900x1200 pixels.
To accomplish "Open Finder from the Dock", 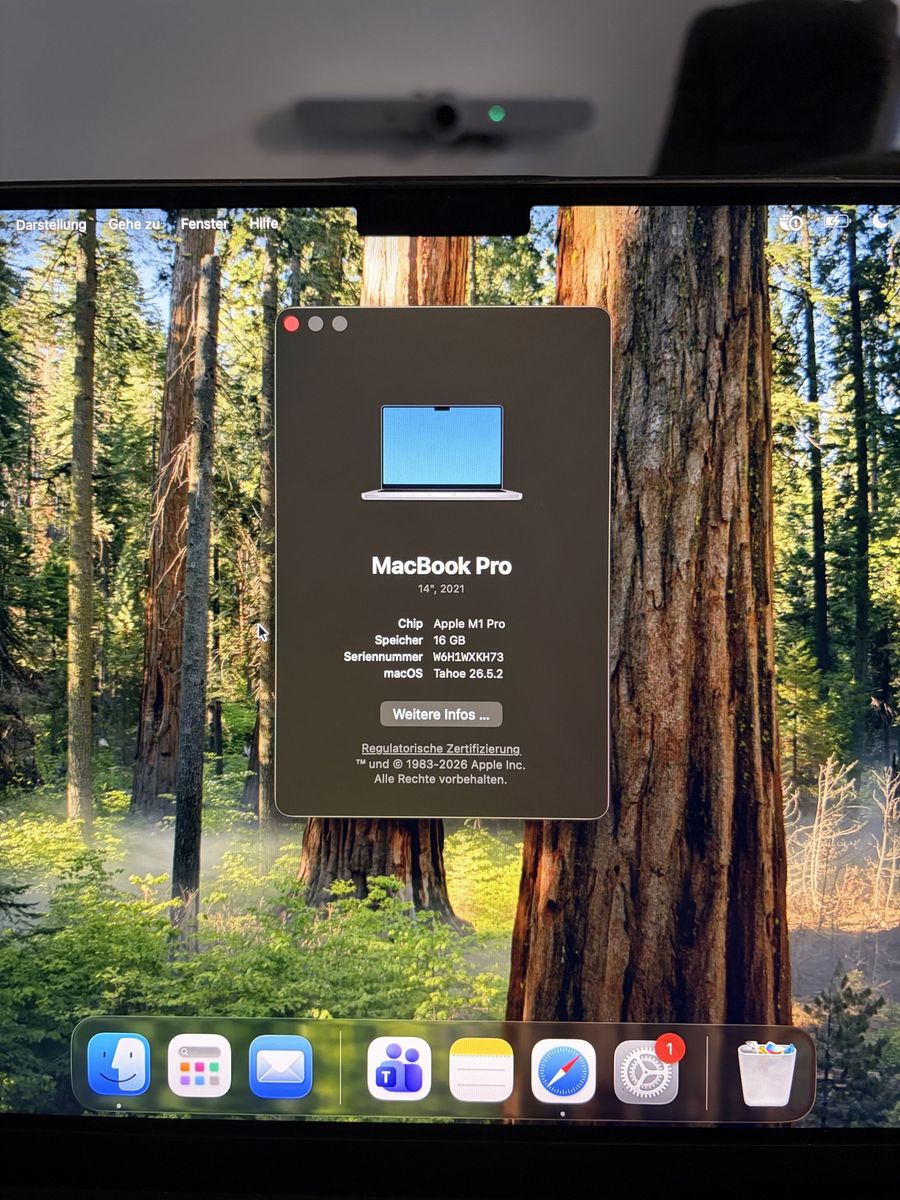I will click(119, 1064).
